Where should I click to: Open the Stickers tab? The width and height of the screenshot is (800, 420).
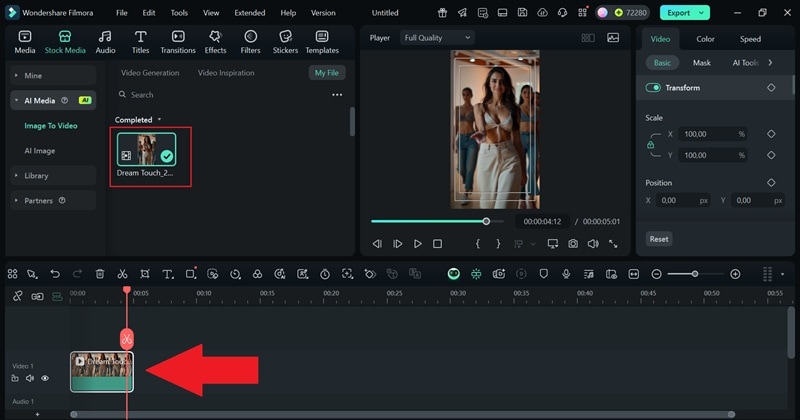[285, 42]
